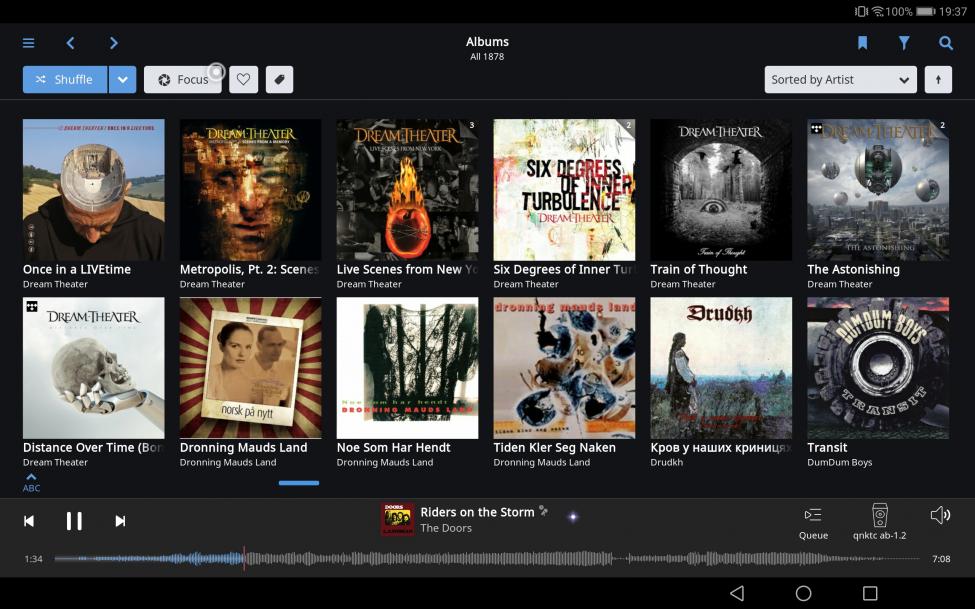Click the Android Back navigation button
This screenshot has width=975, height=609.
(737, 593)
